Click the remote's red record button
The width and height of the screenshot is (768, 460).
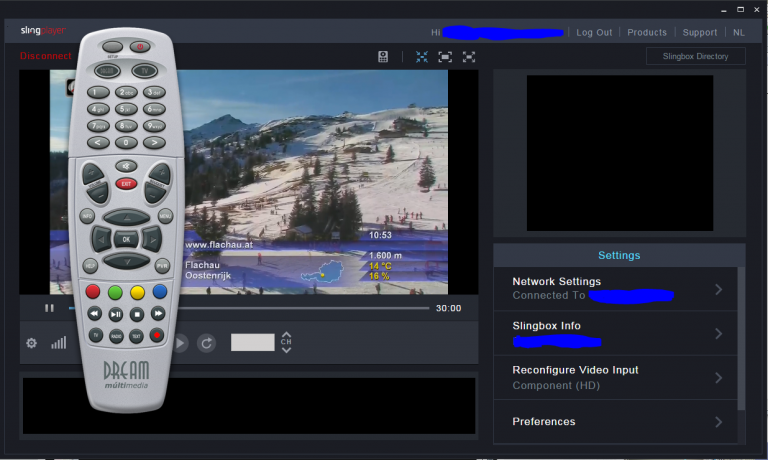[157, 336]
